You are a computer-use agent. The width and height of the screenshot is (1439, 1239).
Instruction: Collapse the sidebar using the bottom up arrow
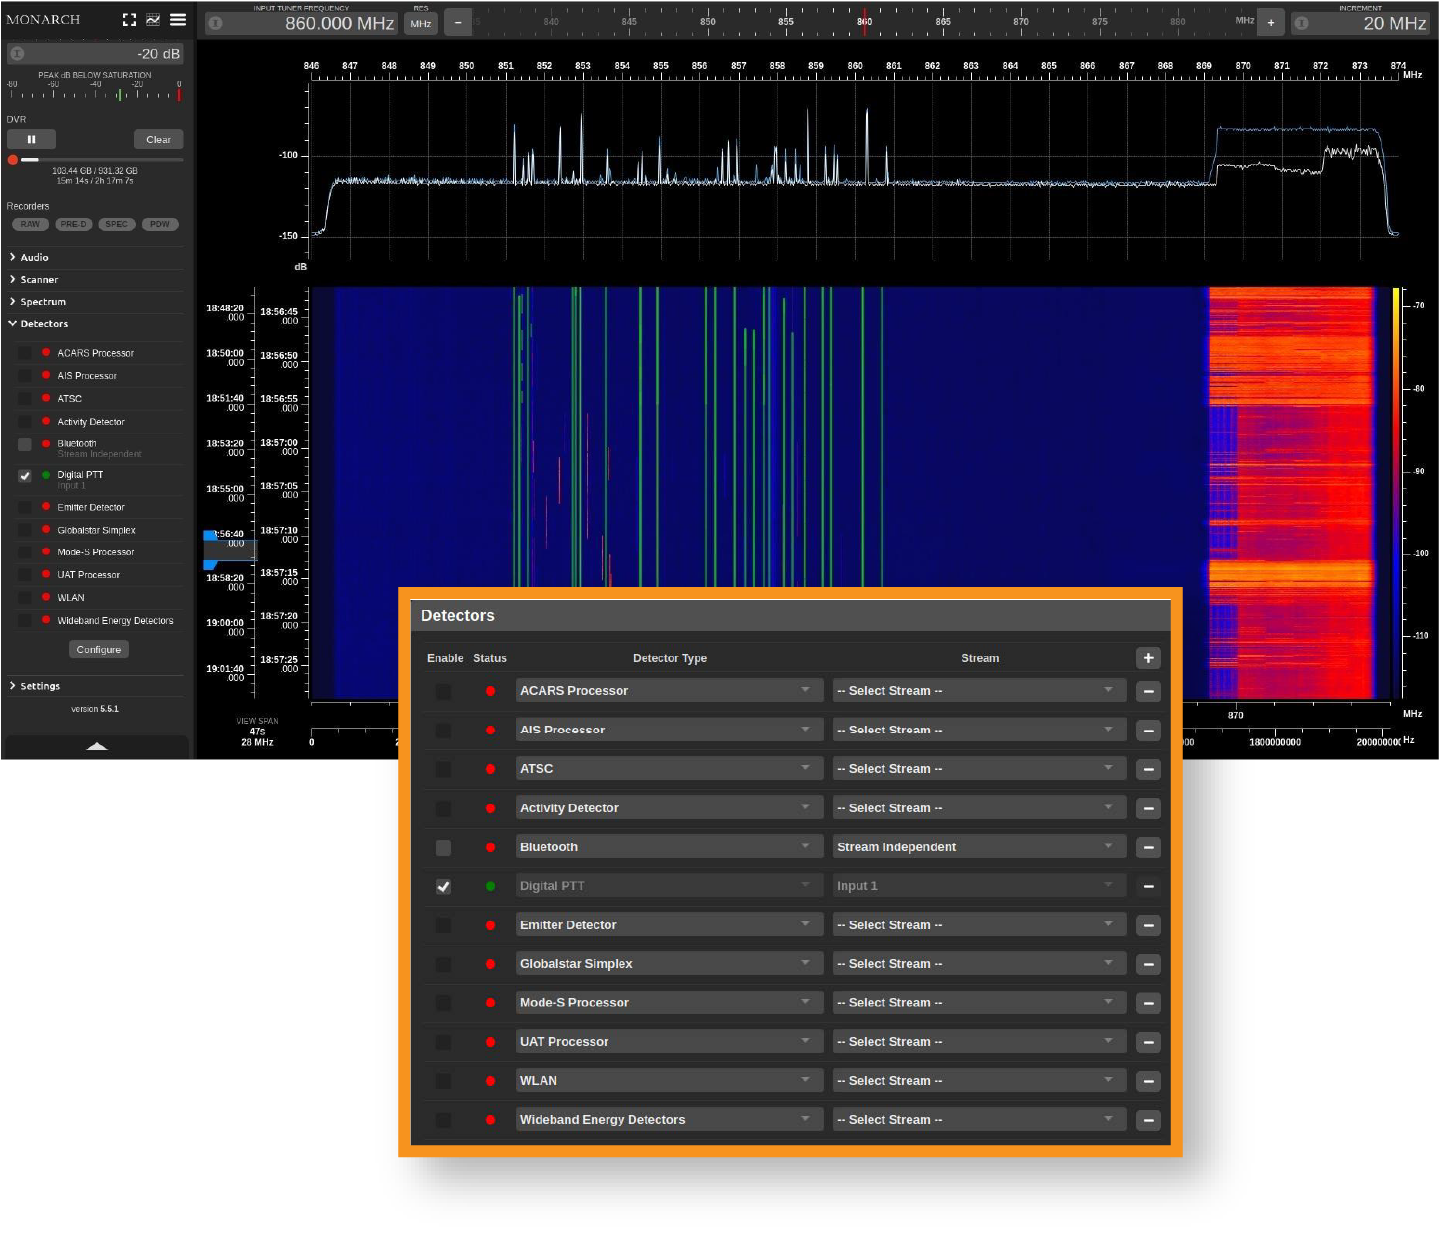pyautogui.click(x=97, y=746)
